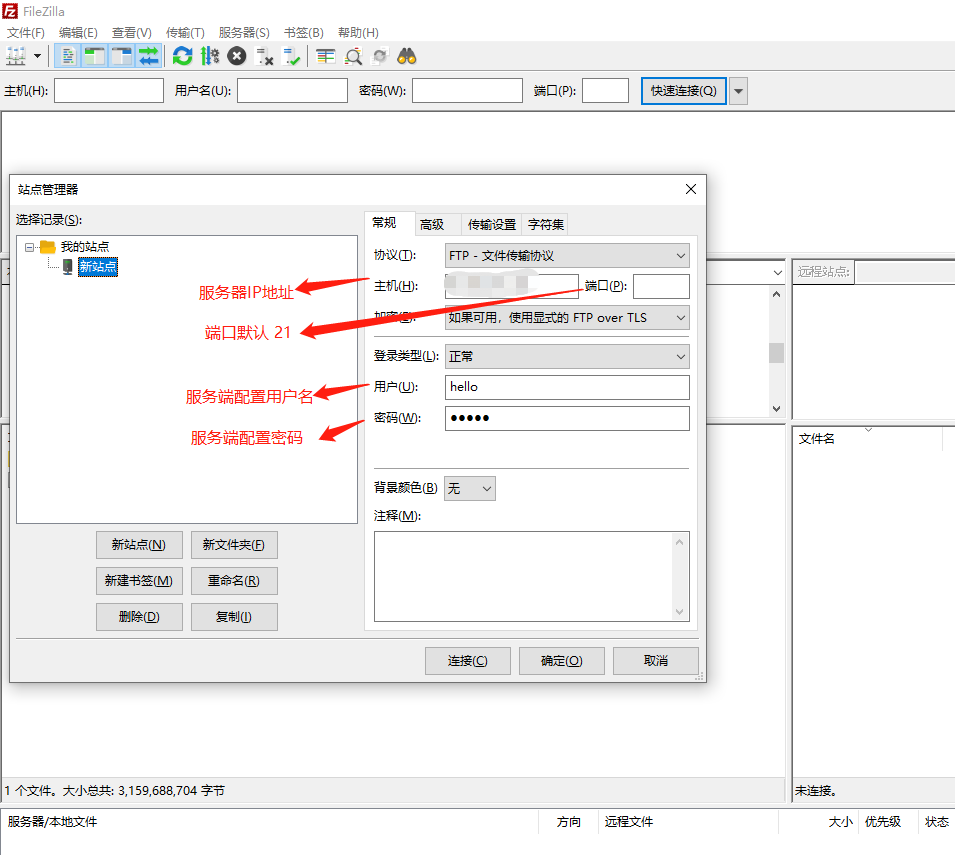Click the 新站点(N) button
Viewport: 955px width, 855px height.
click(x=139, y=545)
